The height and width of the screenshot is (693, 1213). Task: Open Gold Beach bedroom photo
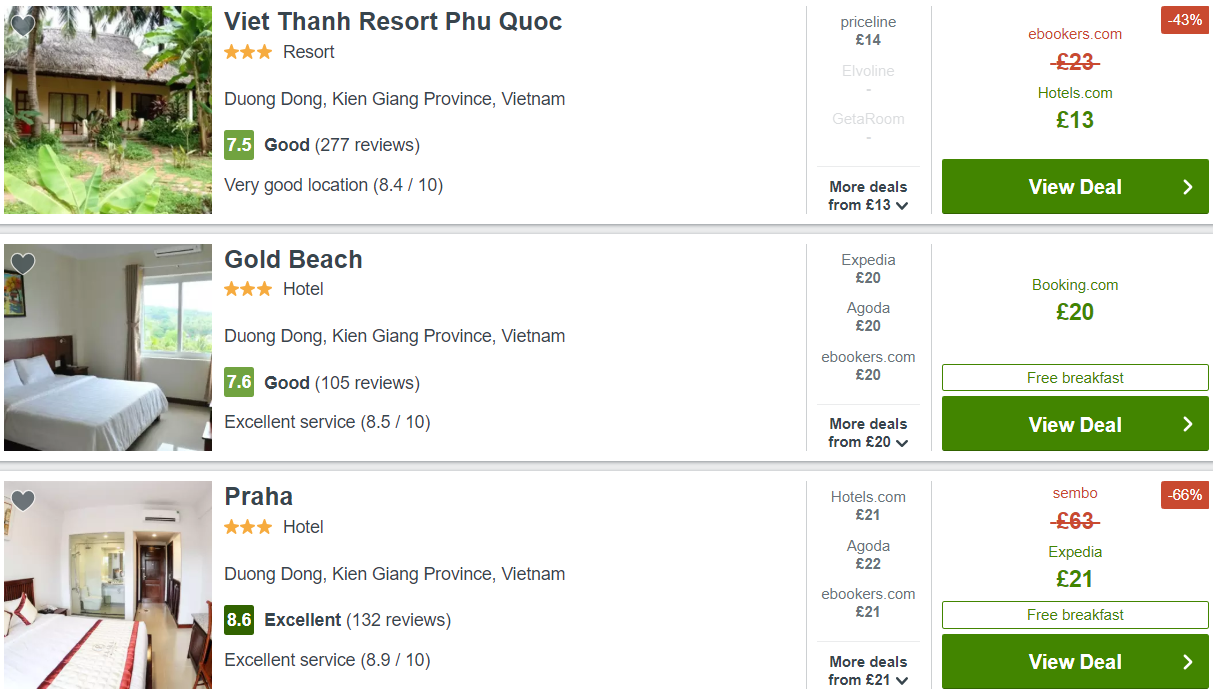click(x=108, y=347)
